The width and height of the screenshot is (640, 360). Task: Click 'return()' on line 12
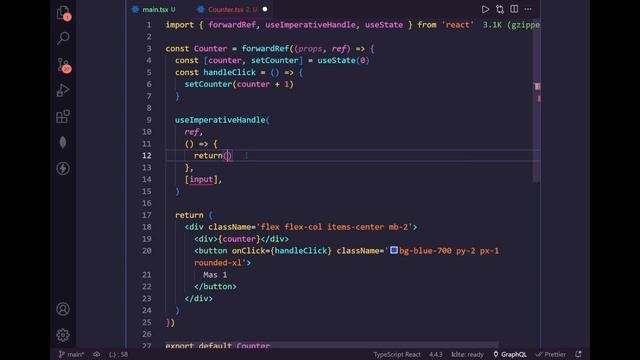click(213, 156)
